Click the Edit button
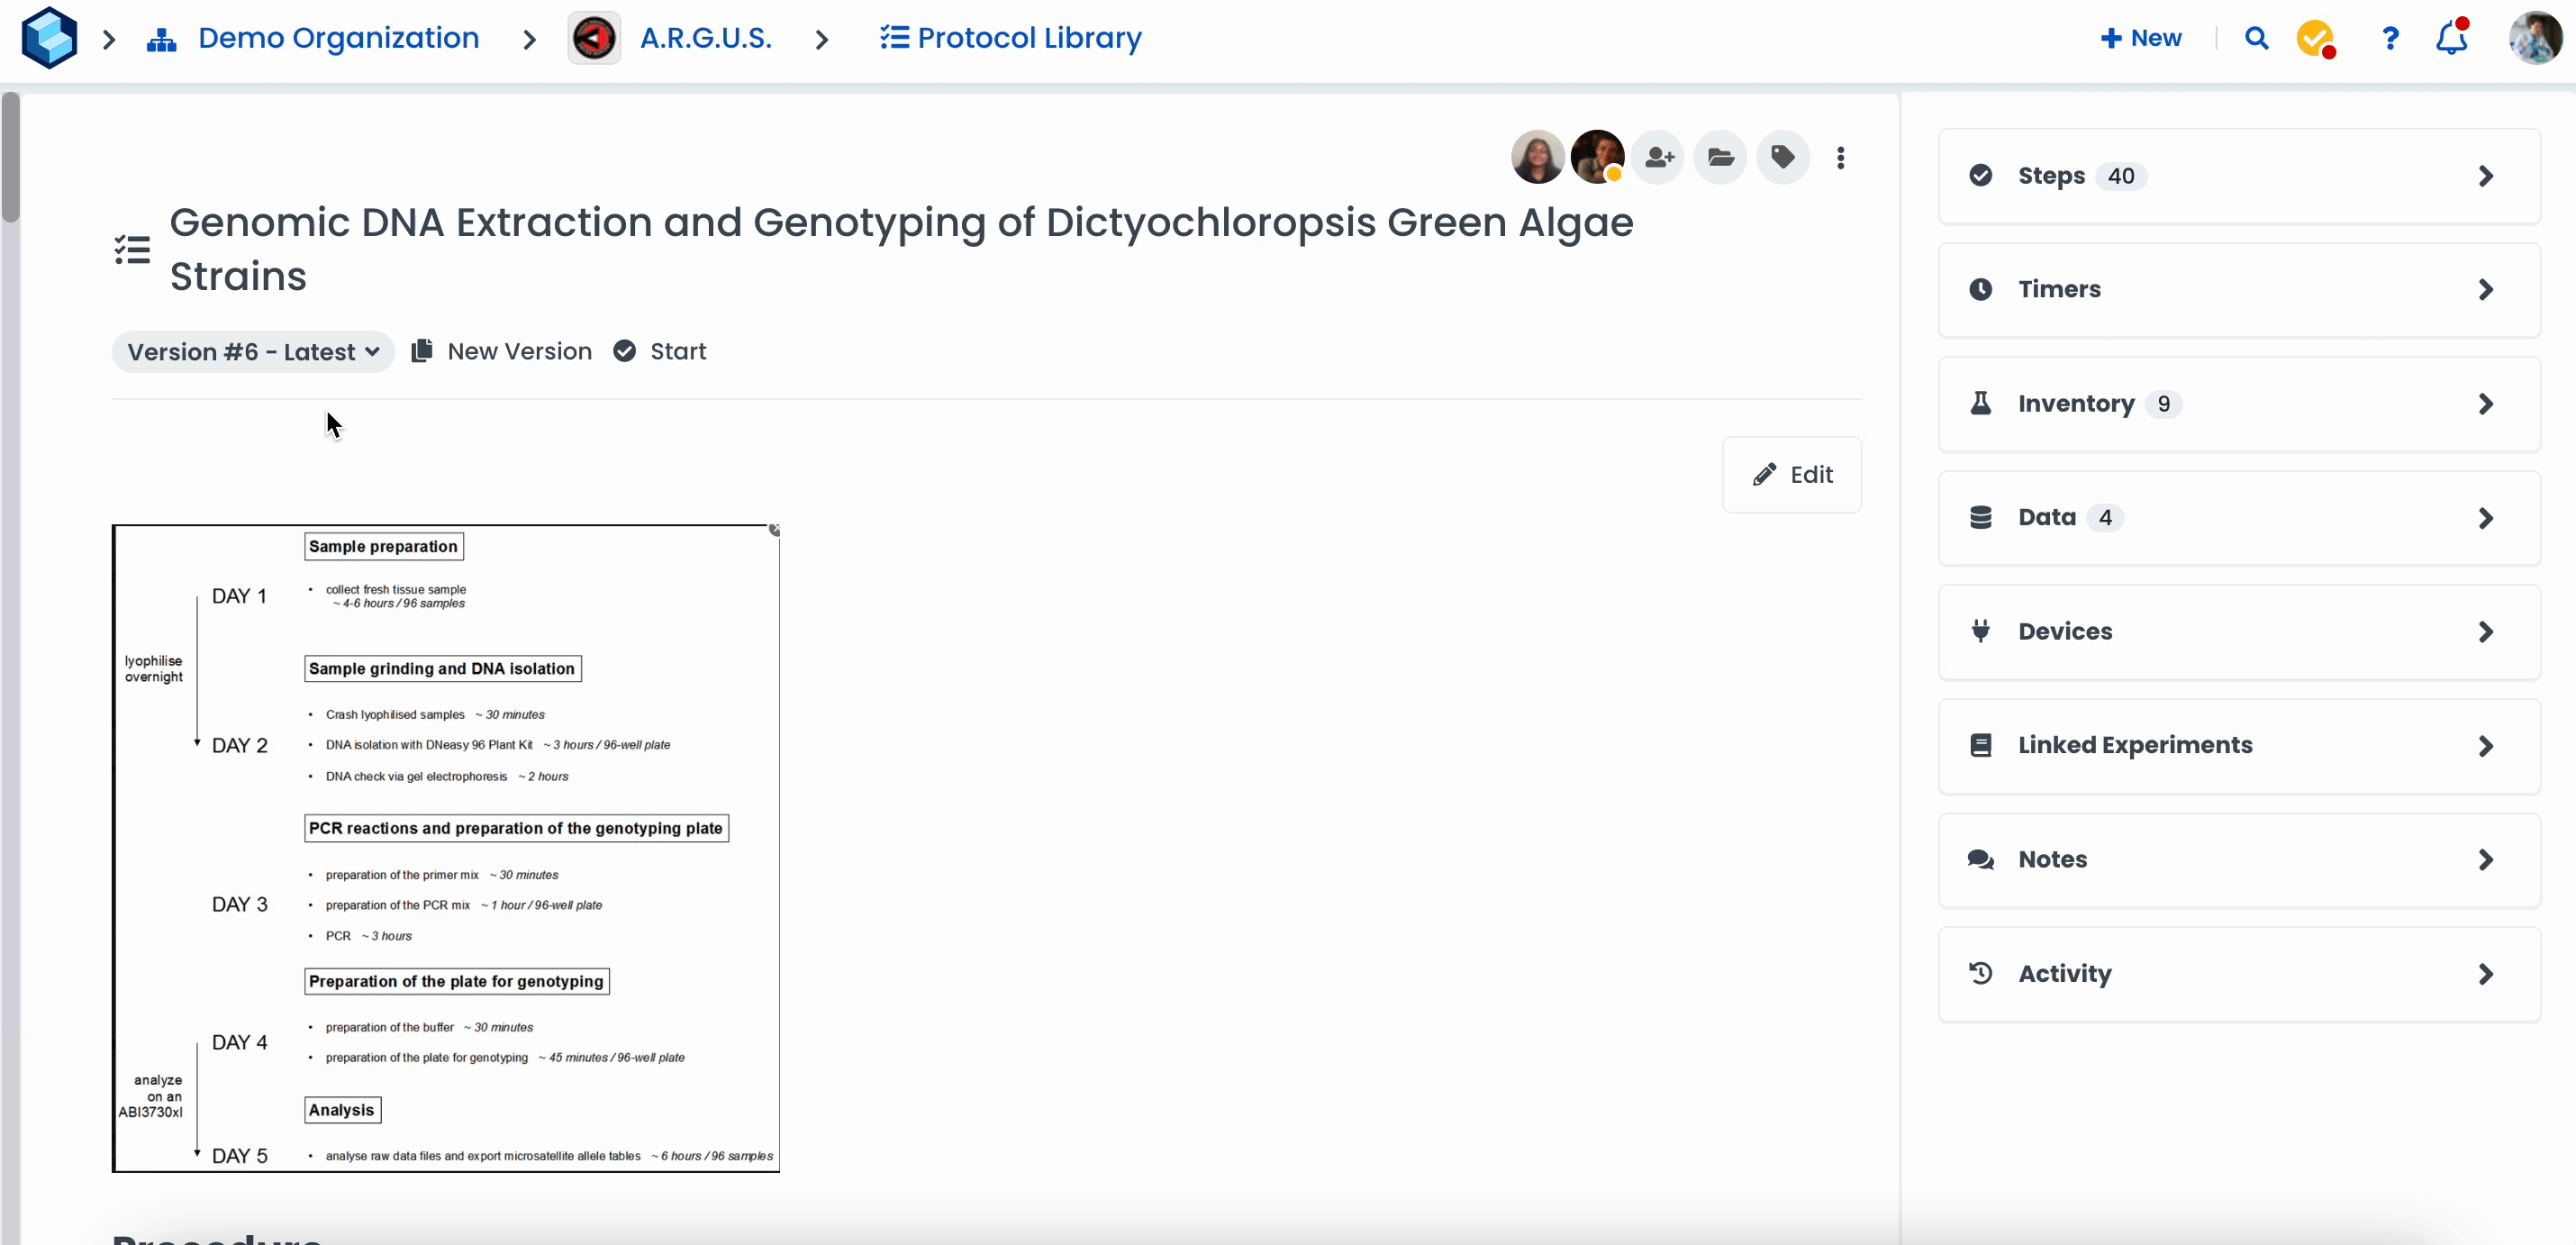This screenshot has width=2576, height=1245. pos(1792,475)
